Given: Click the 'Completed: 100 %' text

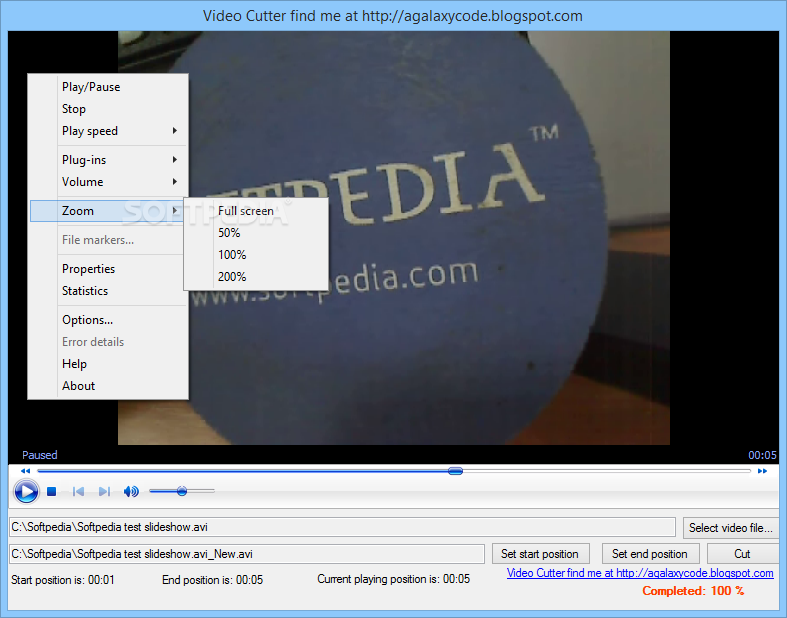Looking at the screenshot, I should (x=693, y=591).
